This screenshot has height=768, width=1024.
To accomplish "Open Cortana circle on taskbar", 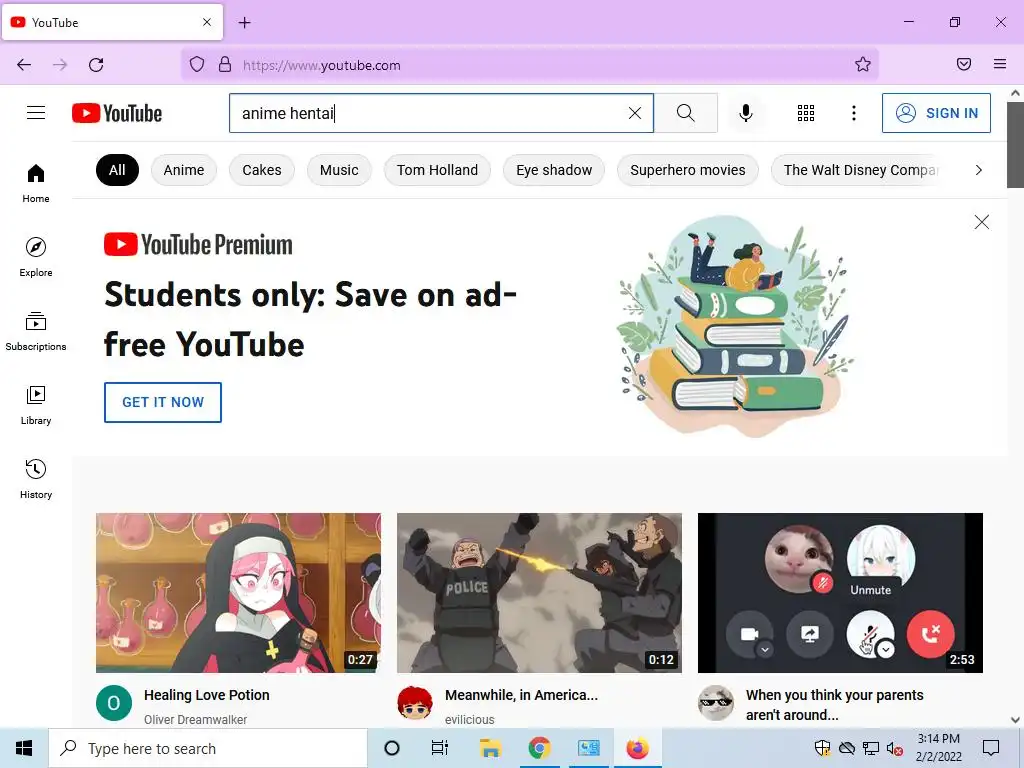I will tap(392, 748).
